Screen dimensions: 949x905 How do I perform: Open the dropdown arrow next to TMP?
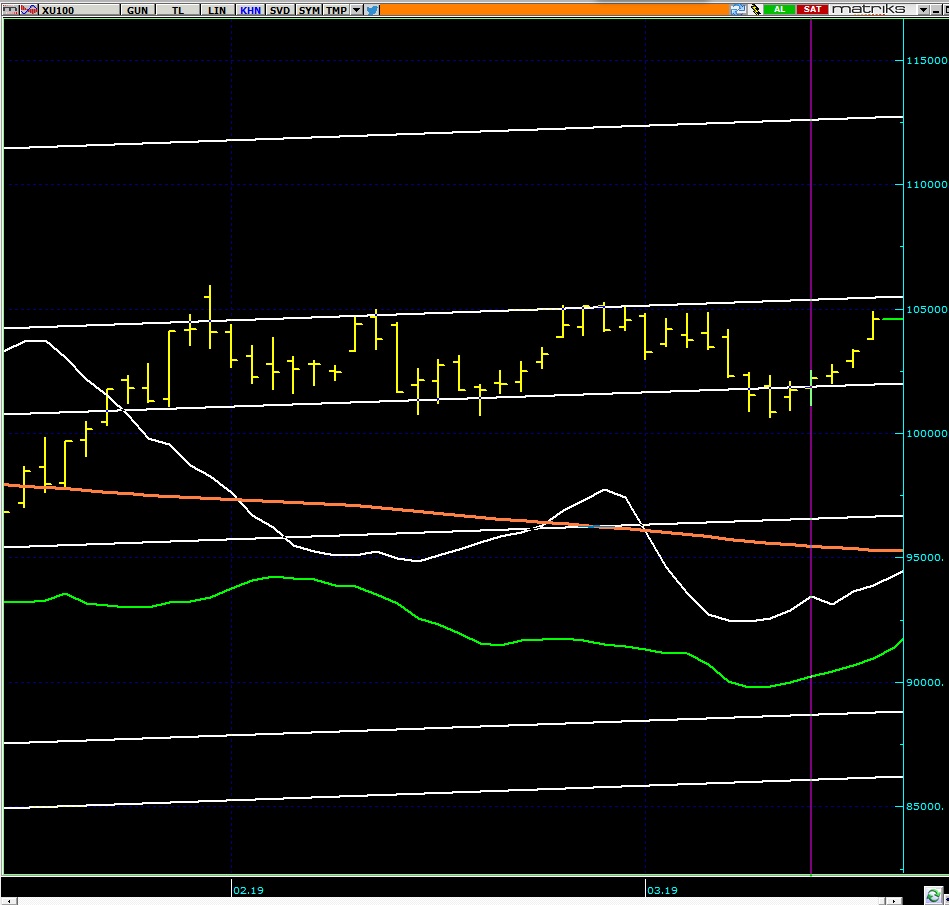(356, 10)
